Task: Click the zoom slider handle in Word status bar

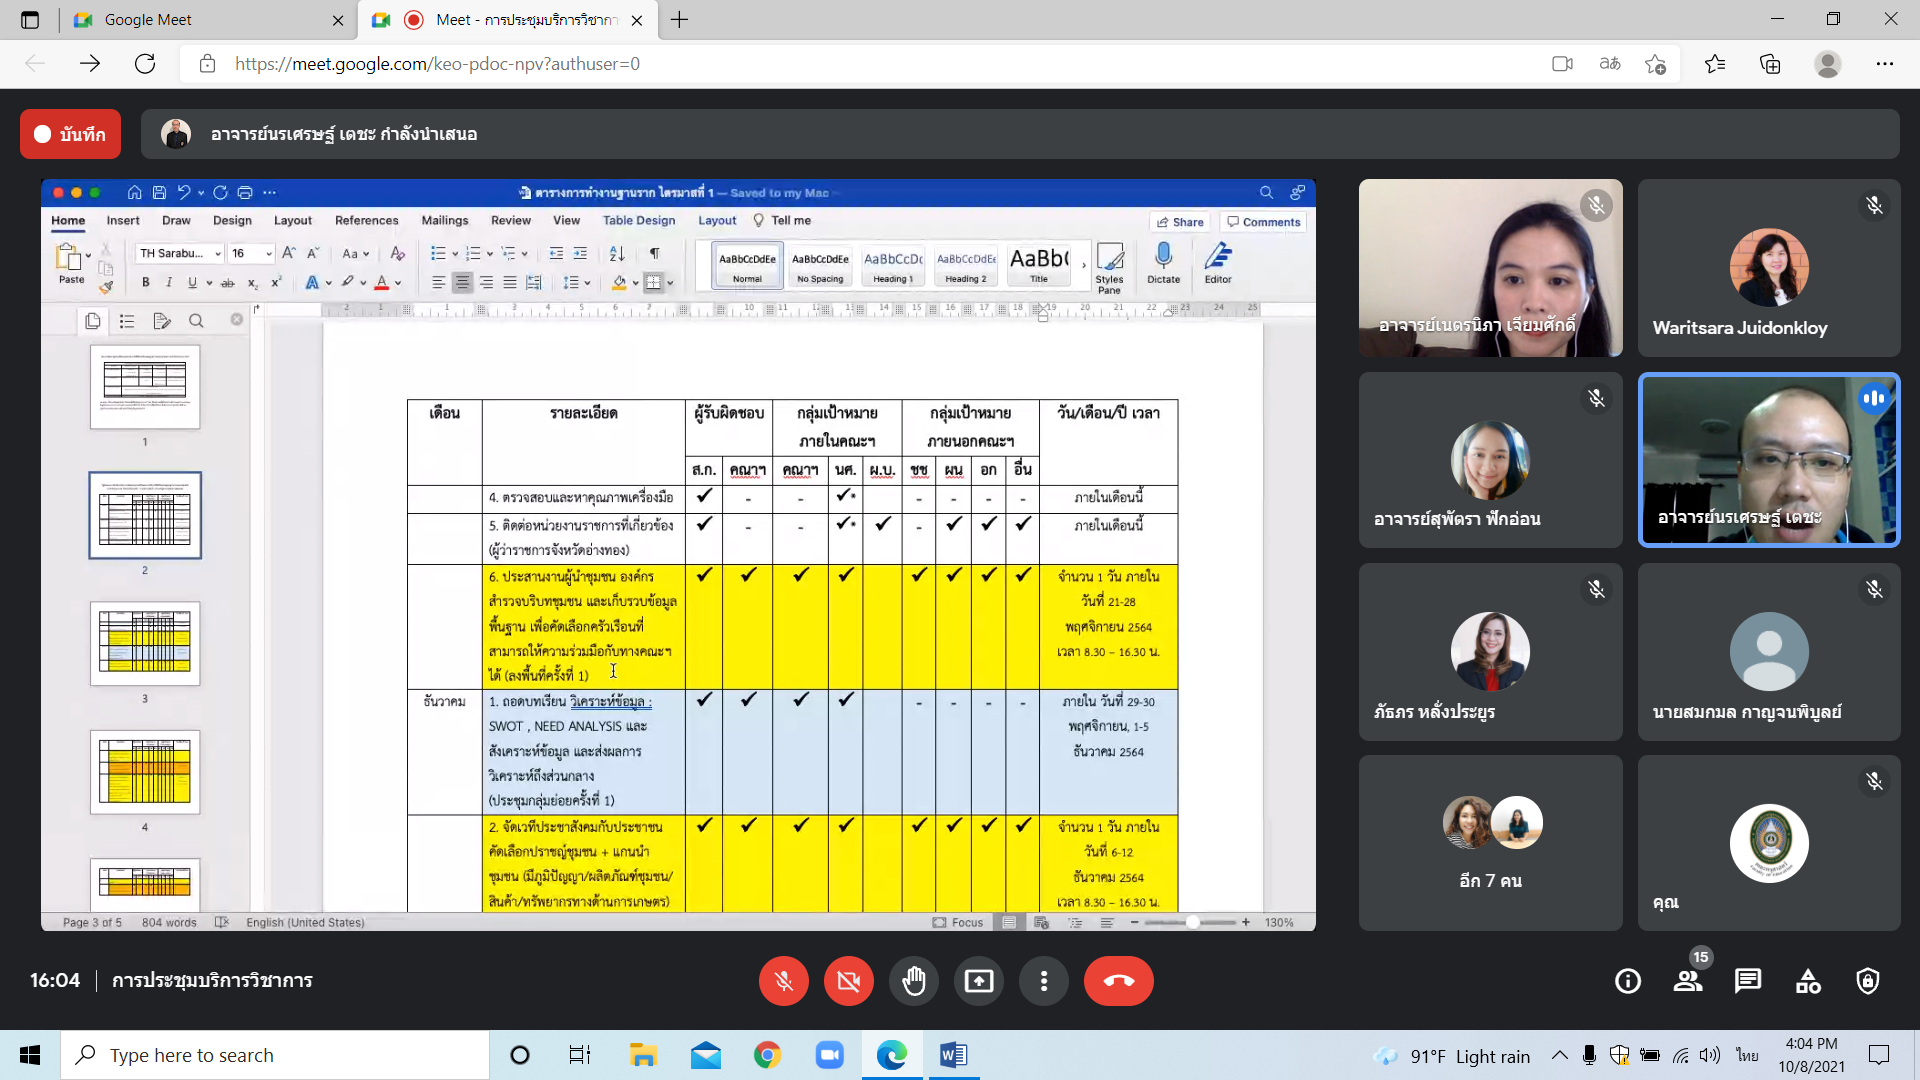Action: pyautogui.click(x=1192, y=922)
